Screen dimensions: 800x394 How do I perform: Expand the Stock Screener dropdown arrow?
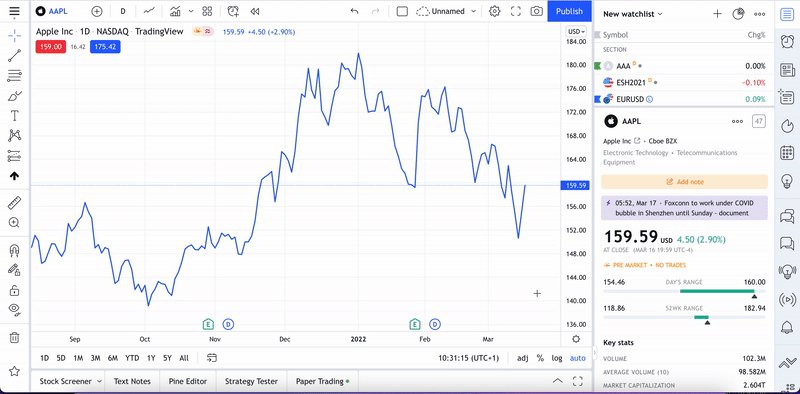coord(99,381)
